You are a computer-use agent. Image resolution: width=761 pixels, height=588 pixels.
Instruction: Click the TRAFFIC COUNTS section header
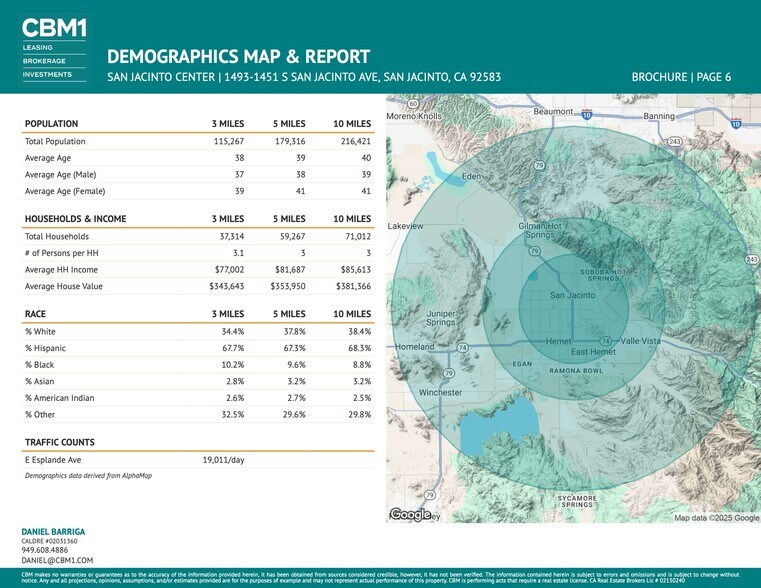[x=60, y=442]
